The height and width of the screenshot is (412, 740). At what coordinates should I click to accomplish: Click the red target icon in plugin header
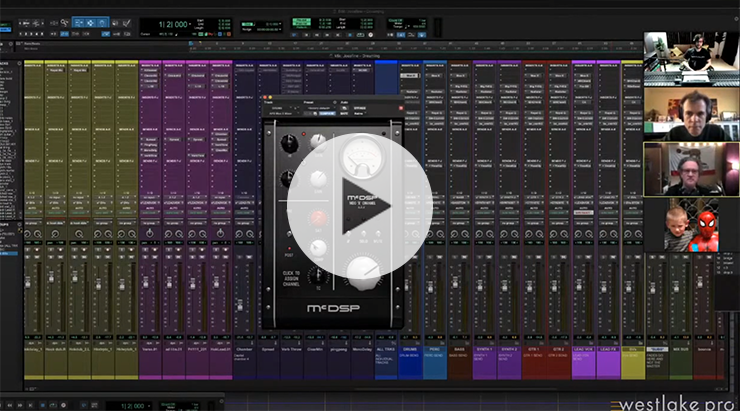(x=401, y=108)
